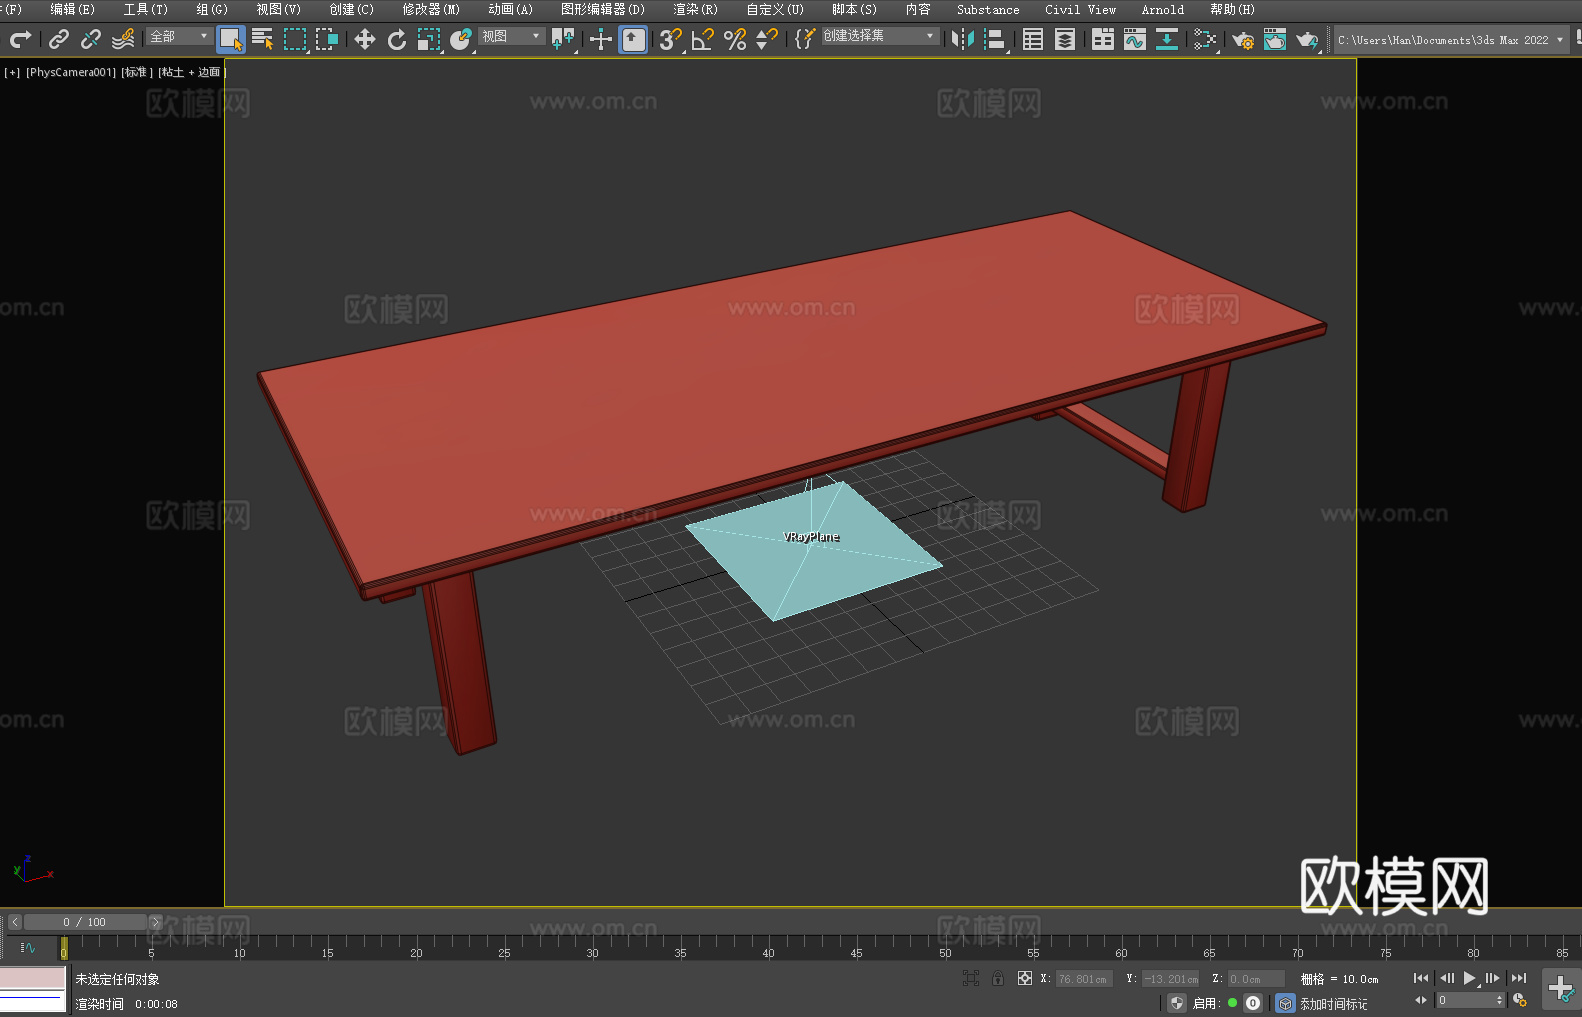Image resolution: width=1582 pixels, height=1017 pixels.
Task: Open Civil View menu
Action: [x=1080, y=9]
